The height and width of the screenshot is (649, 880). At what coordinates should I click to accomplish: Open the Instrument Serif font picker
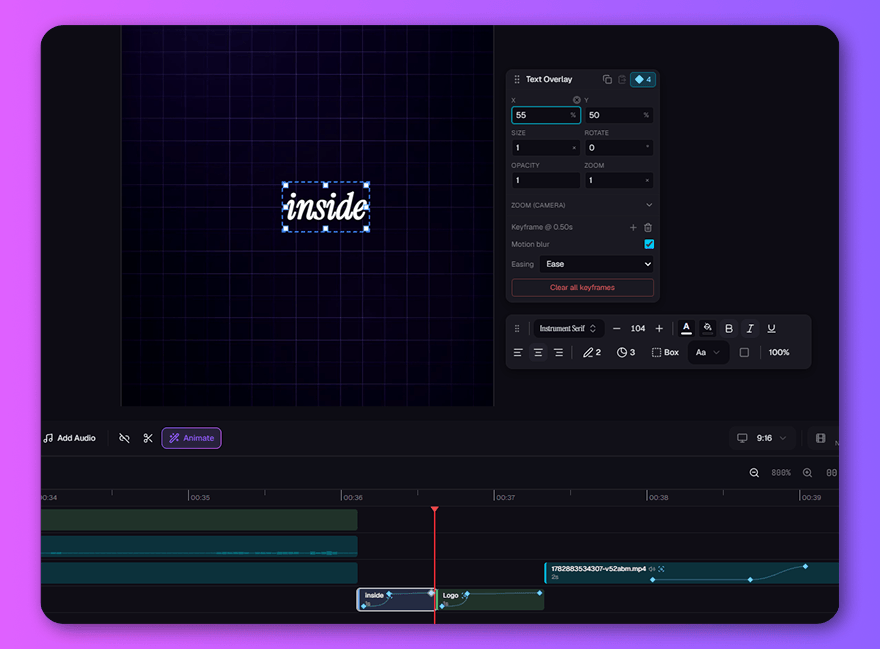click(567, 328)
